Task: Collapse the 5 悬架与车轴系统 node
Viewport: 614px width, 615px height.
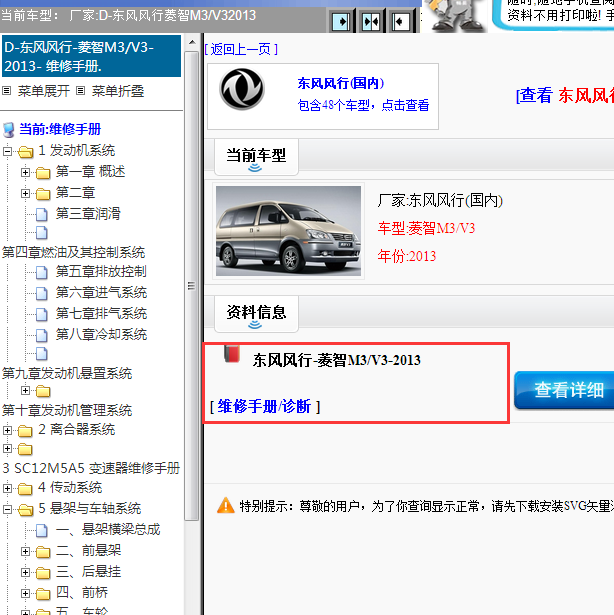Action: point(7,509)
